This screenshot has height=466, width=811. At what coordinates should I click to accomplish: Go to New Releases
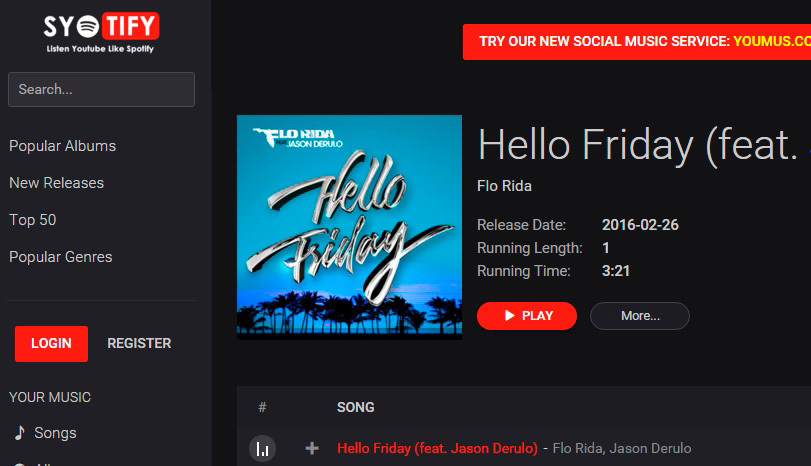click(x=57, y=183)
